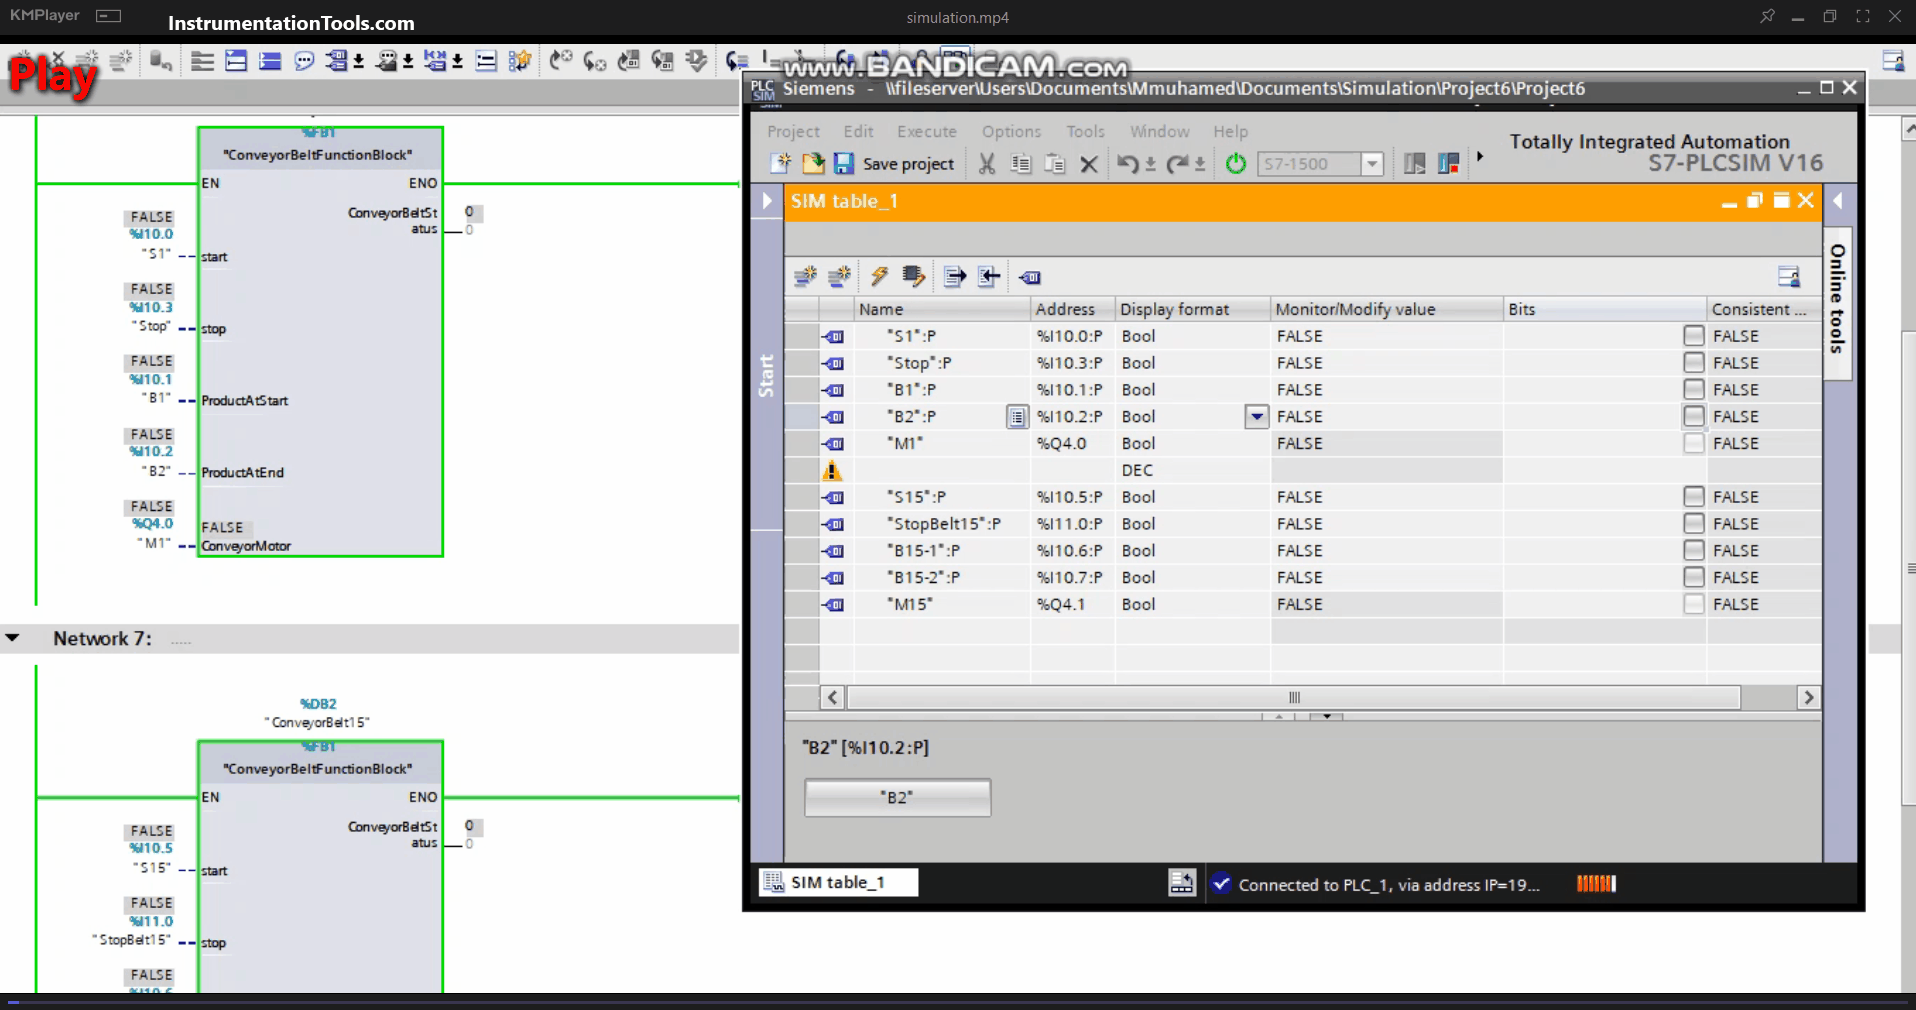Undo last action in PLCSIM

1127,163
